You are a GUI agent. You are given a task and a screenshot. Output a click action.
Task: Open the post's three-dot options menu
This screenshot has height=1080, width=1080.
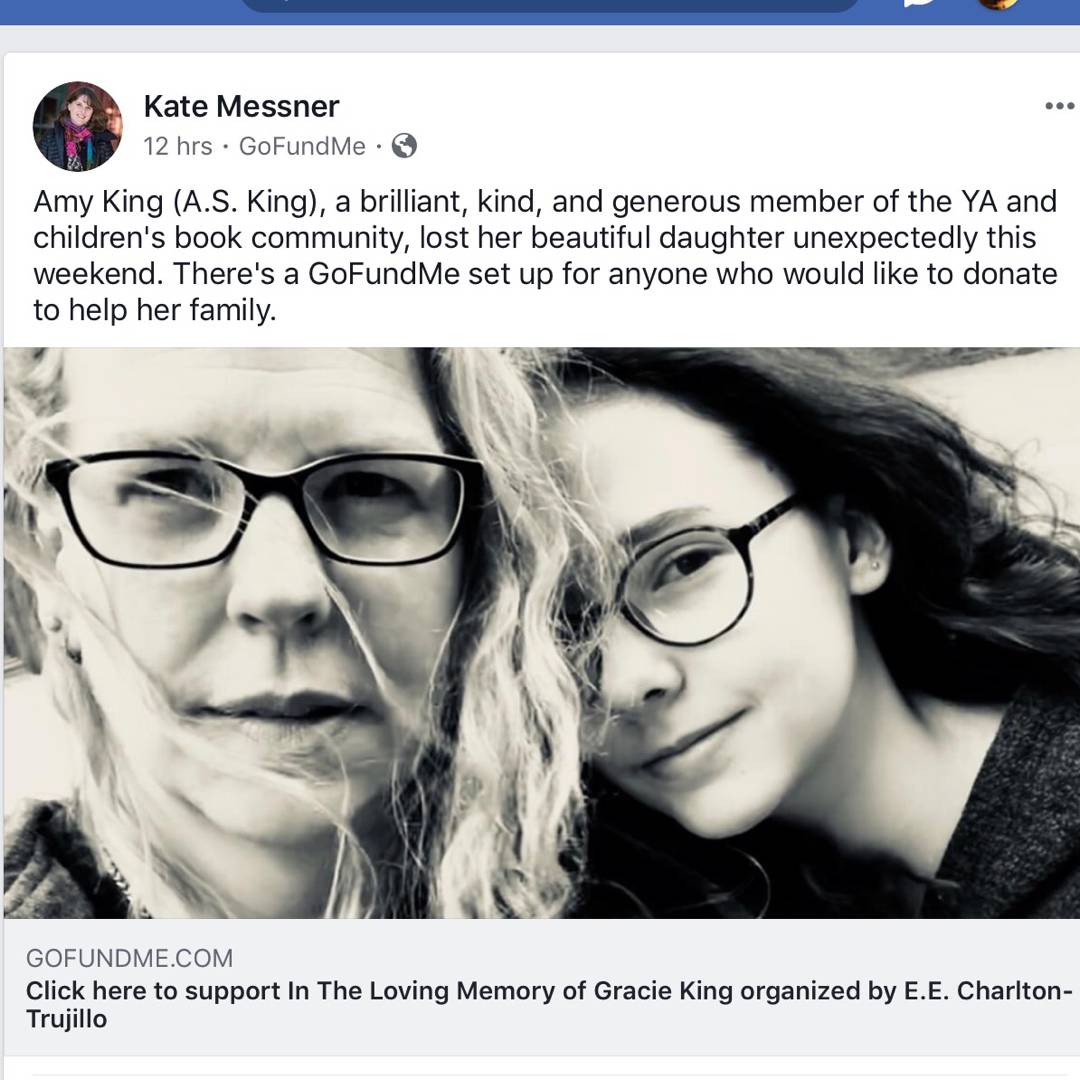pos(1058,106)
